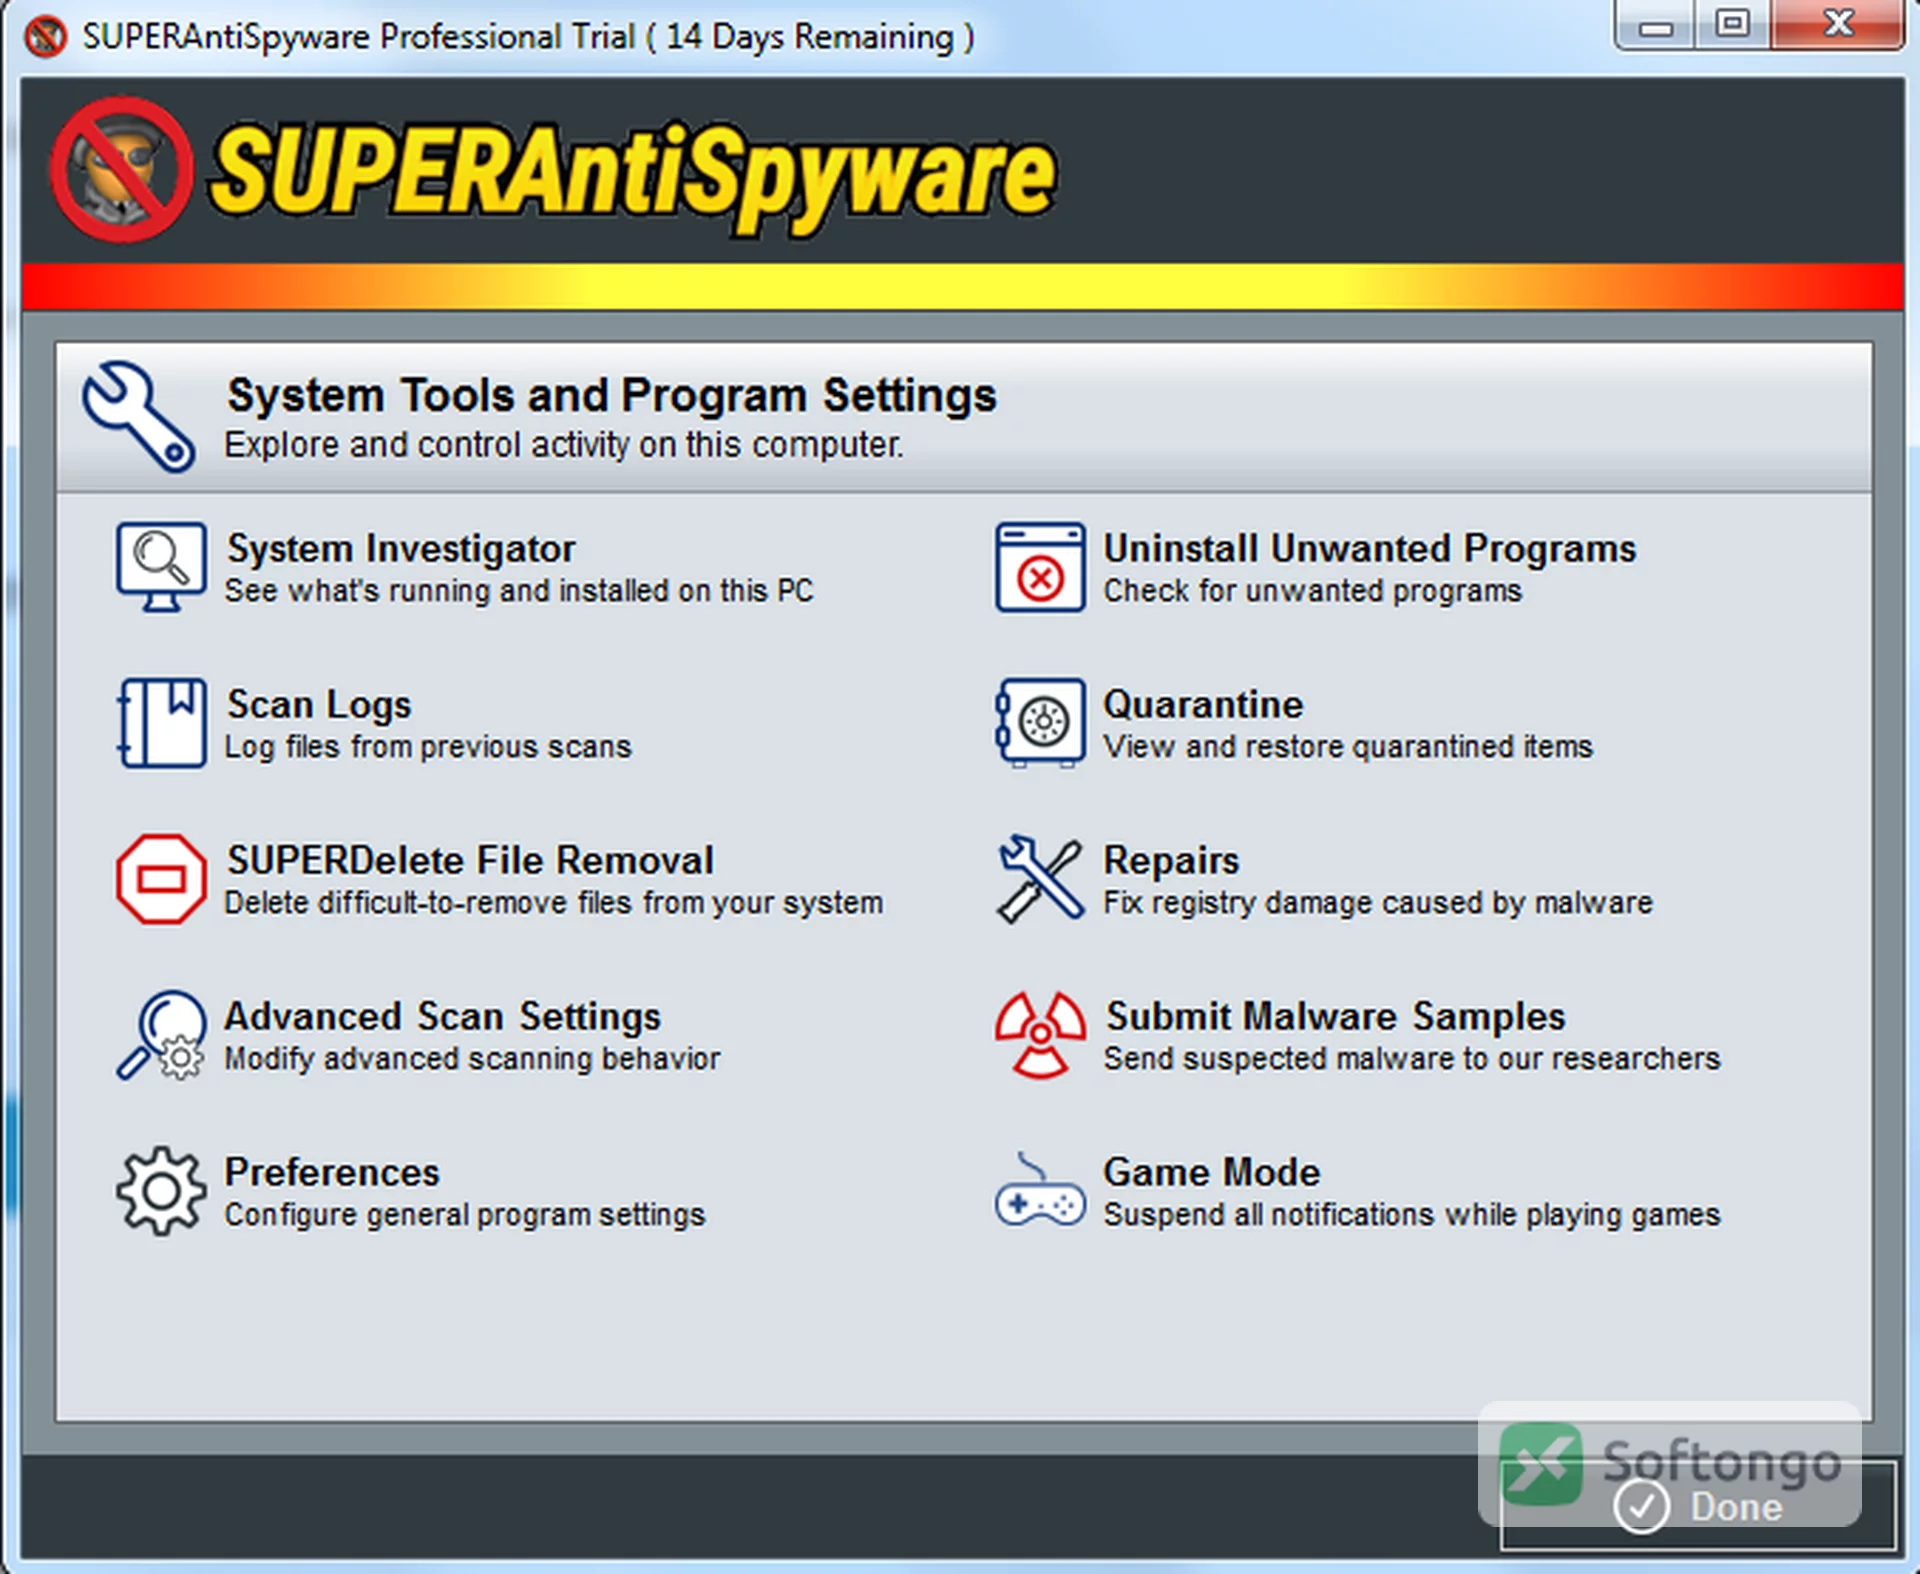1920x1574 pixels.
Task: Click the Preferences gear icon
Action: [x=161, y=1191]
